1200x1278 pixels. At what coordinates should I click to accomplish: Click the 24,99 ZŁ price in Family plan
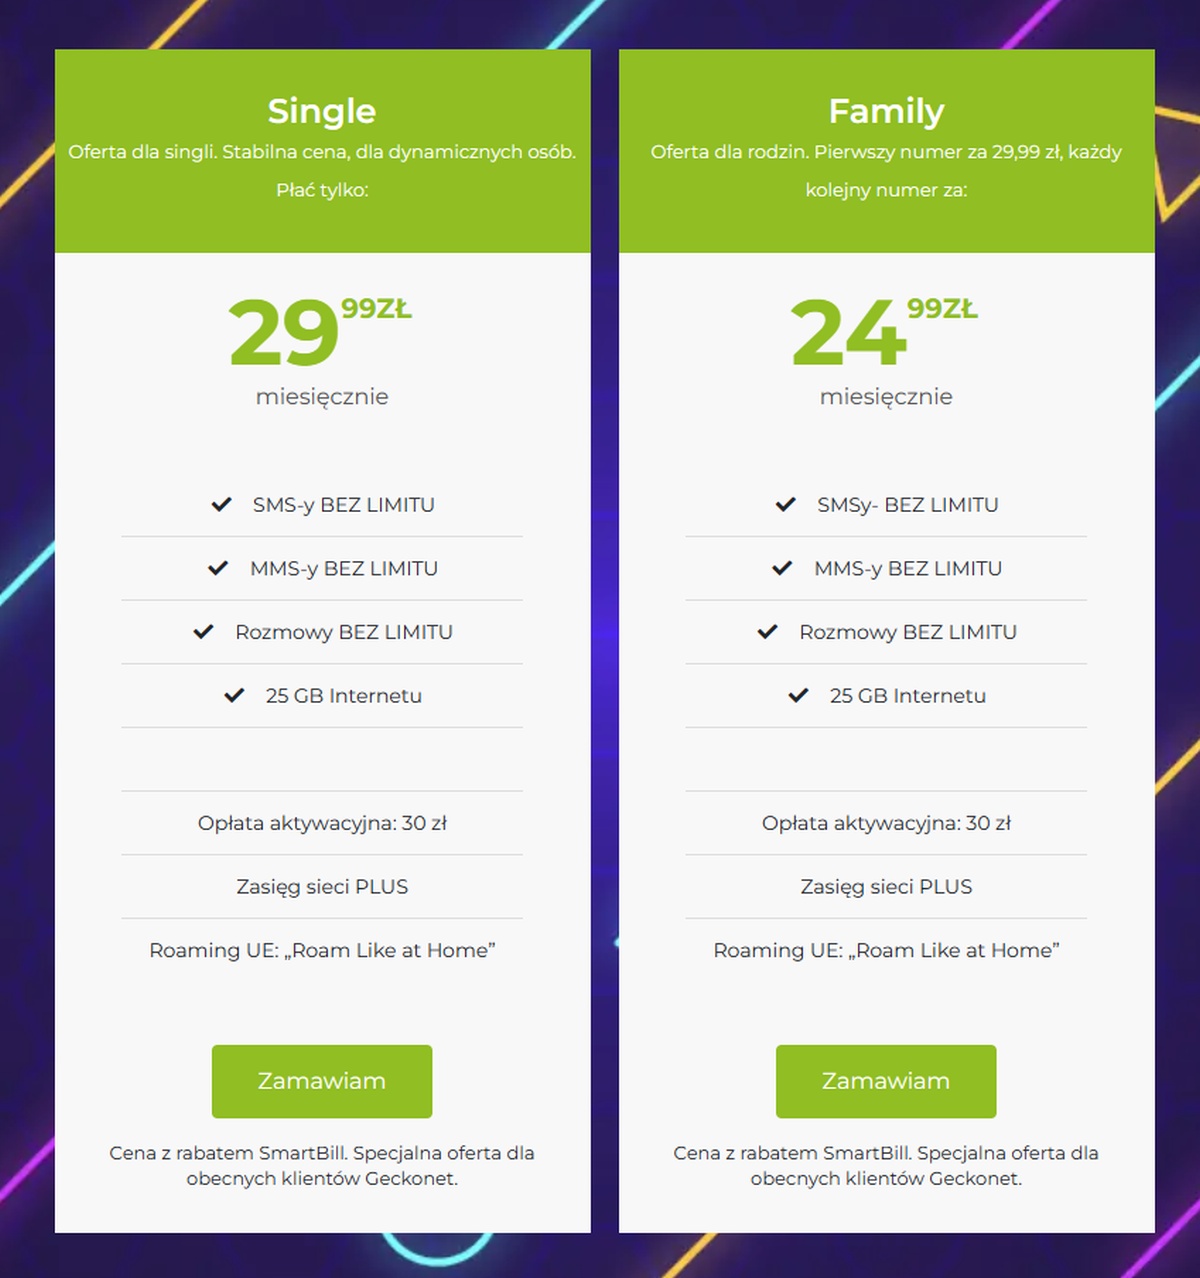[884, 331]
